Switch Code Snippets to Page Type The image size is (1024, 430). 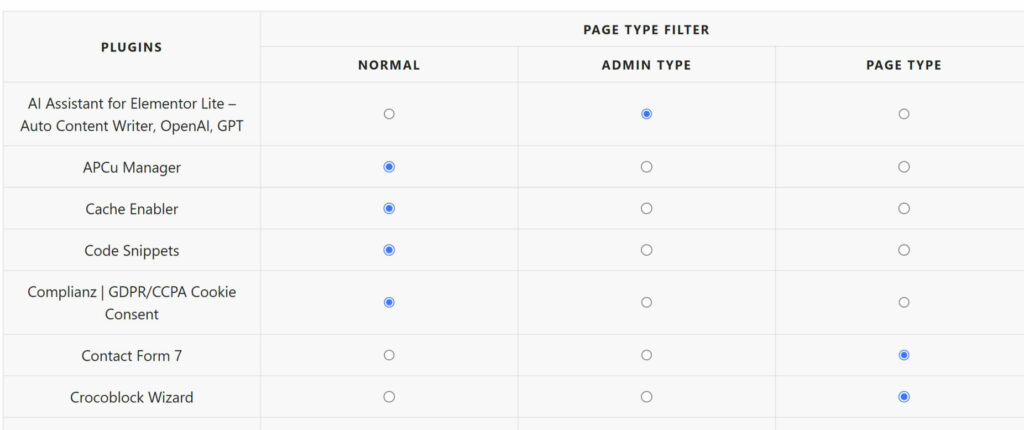pos(904,250)
